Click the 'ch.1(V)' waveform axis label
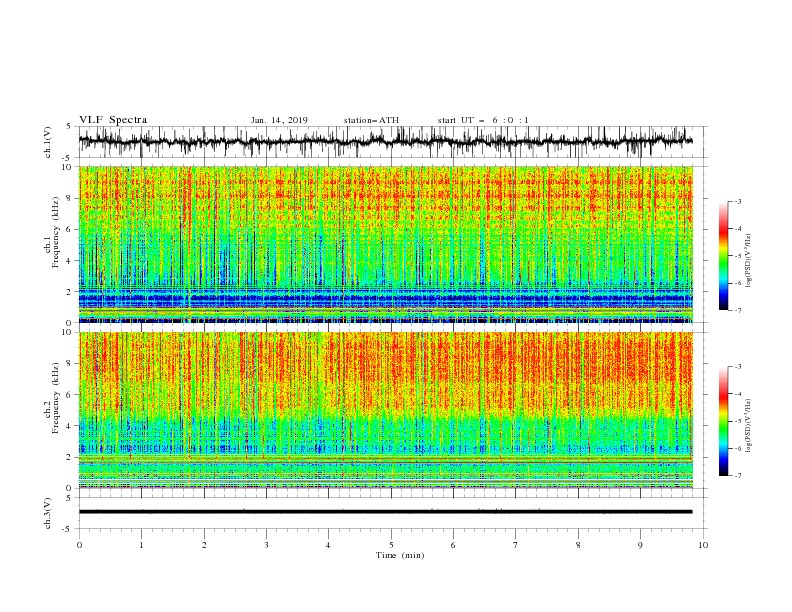 (x=48, y=143)
